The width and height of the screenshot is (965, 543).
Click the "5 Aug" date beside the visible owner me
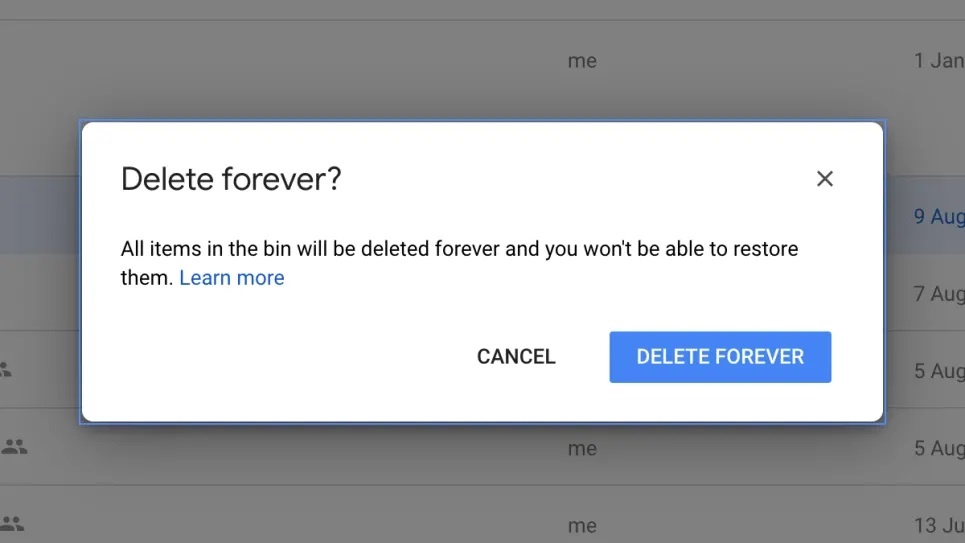click(x=938, y=449)
